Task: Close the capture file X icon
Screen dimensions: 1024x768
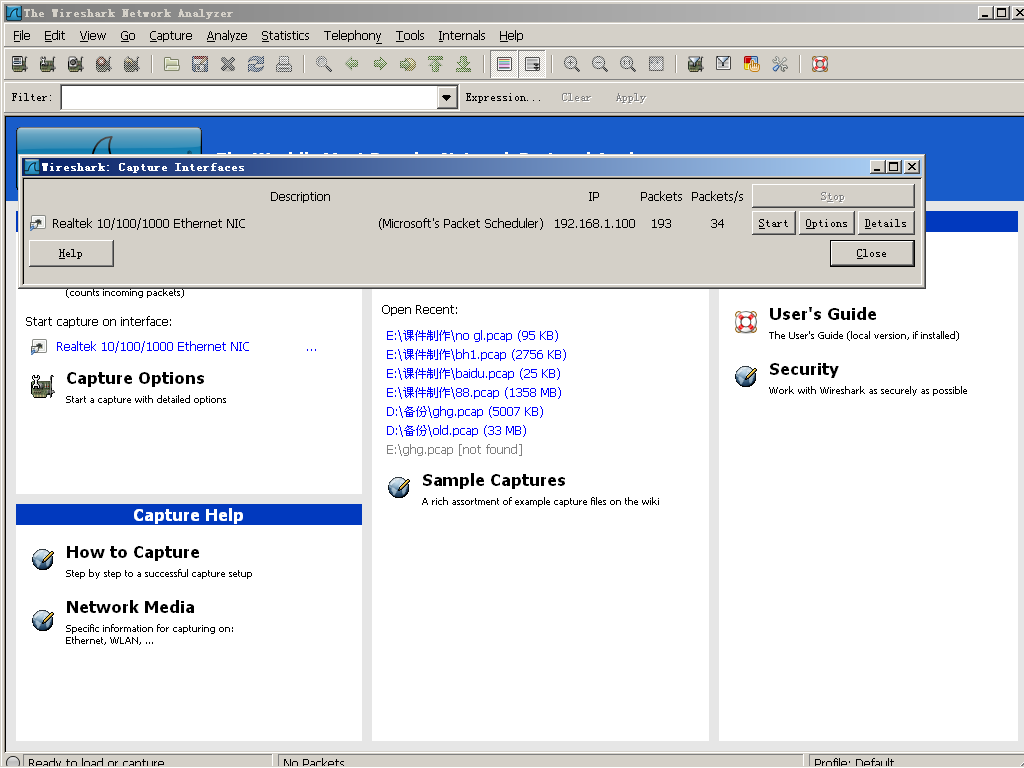Action: pyautogui.click(x=228, y=64)
